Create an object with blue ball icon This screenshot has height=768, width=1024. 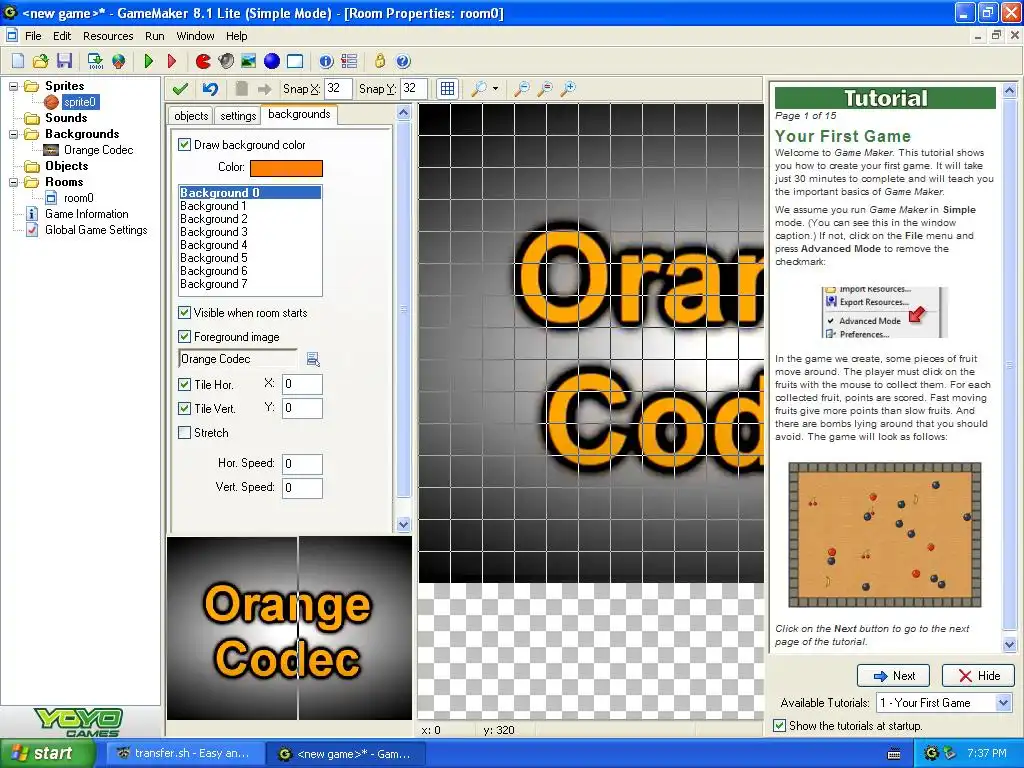tap(272, 61)
